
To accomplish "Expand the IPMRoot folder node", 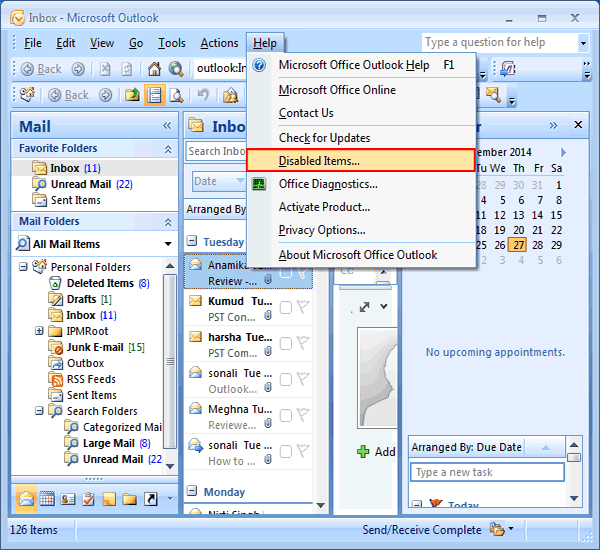I will click(39, 331).
